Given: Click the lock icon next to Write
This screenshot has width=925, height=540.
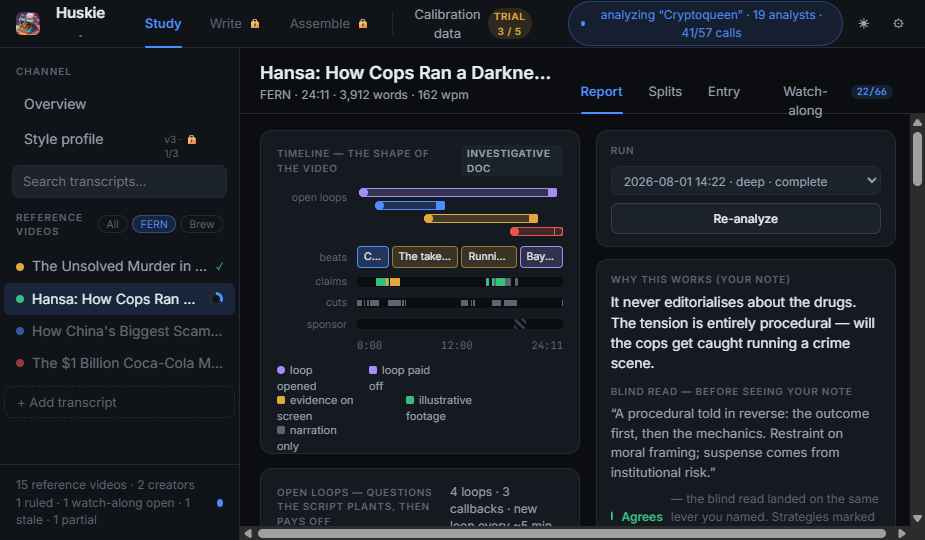Looking at the screenshot, I should coord(255,24).
